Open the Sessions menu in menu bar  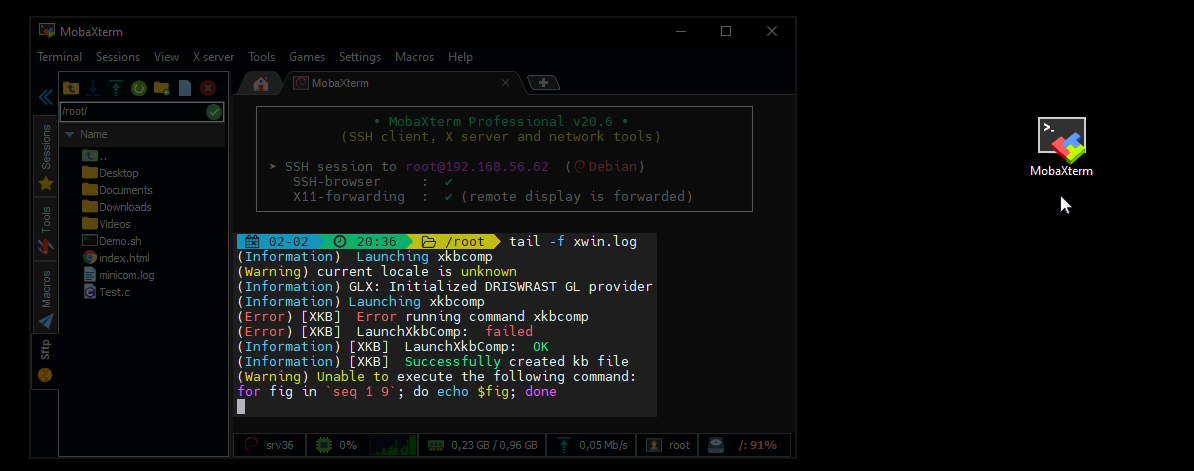118,57
